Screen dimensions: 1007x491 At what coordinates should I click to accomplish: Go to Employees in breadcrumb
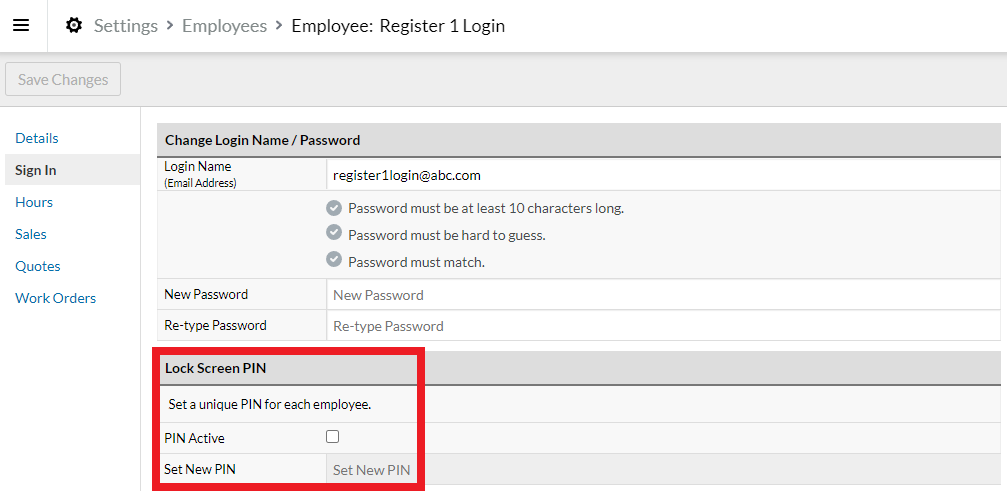(x=224, y=26)
